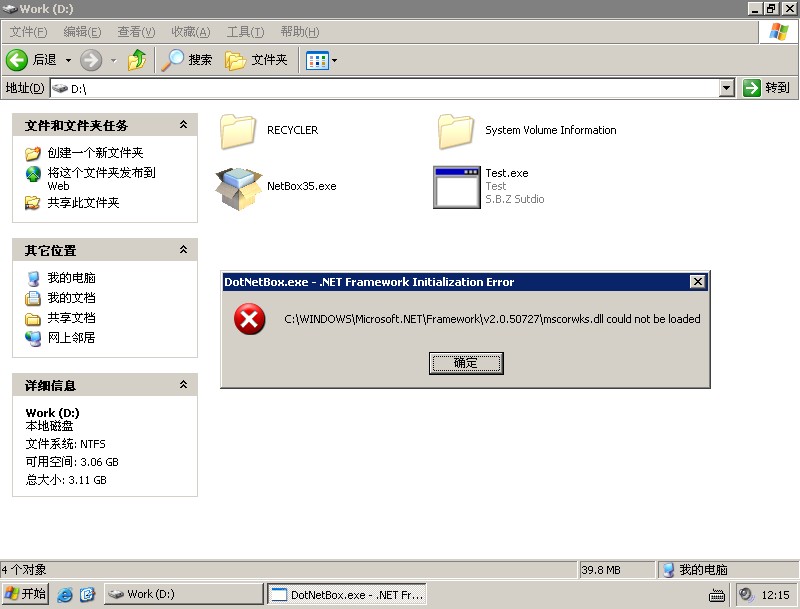Click the Go (转到) button
800x609 pixels.
[767, 88]
